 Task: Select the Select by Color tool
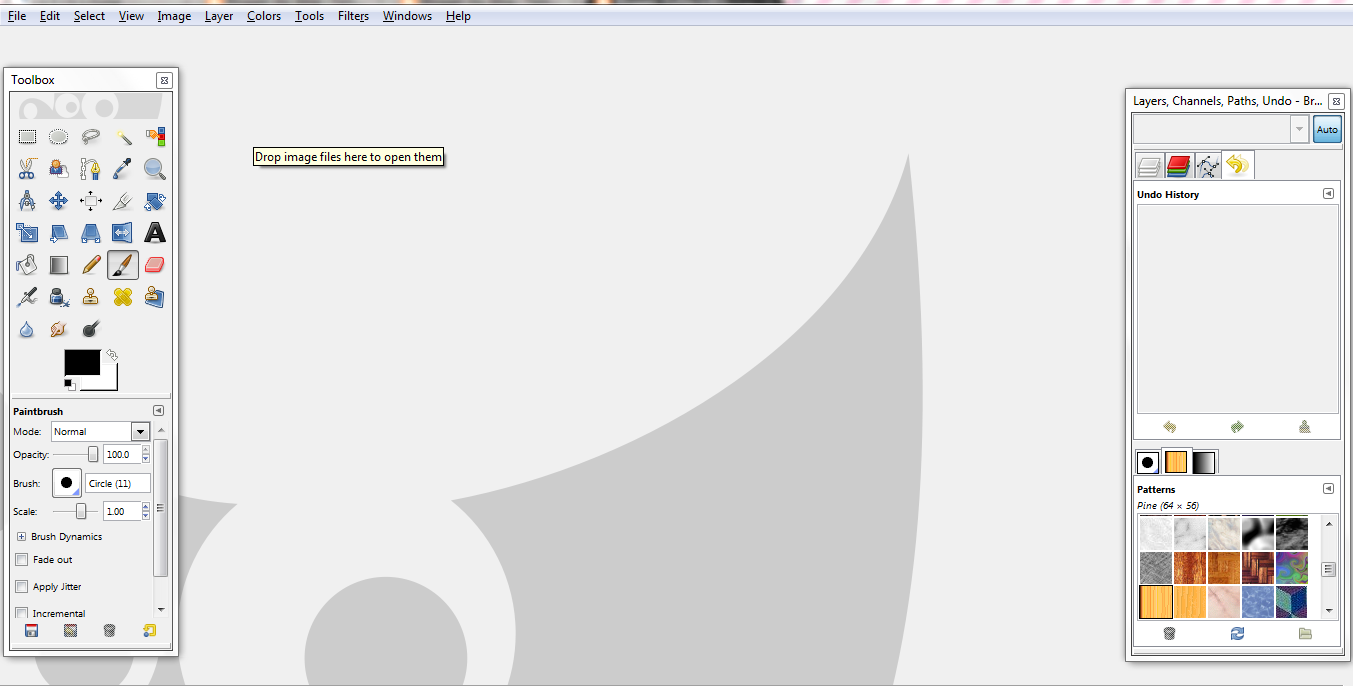[x=155, y=137]
